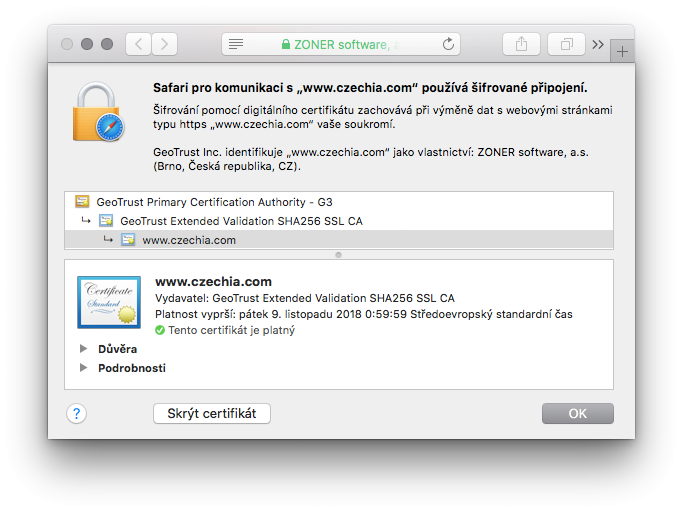Click the Certificate Standard thumbnail image
Image resolution: width=682 pixels, height=513 pixels.
pyautogui.click(x=109, y=302)
